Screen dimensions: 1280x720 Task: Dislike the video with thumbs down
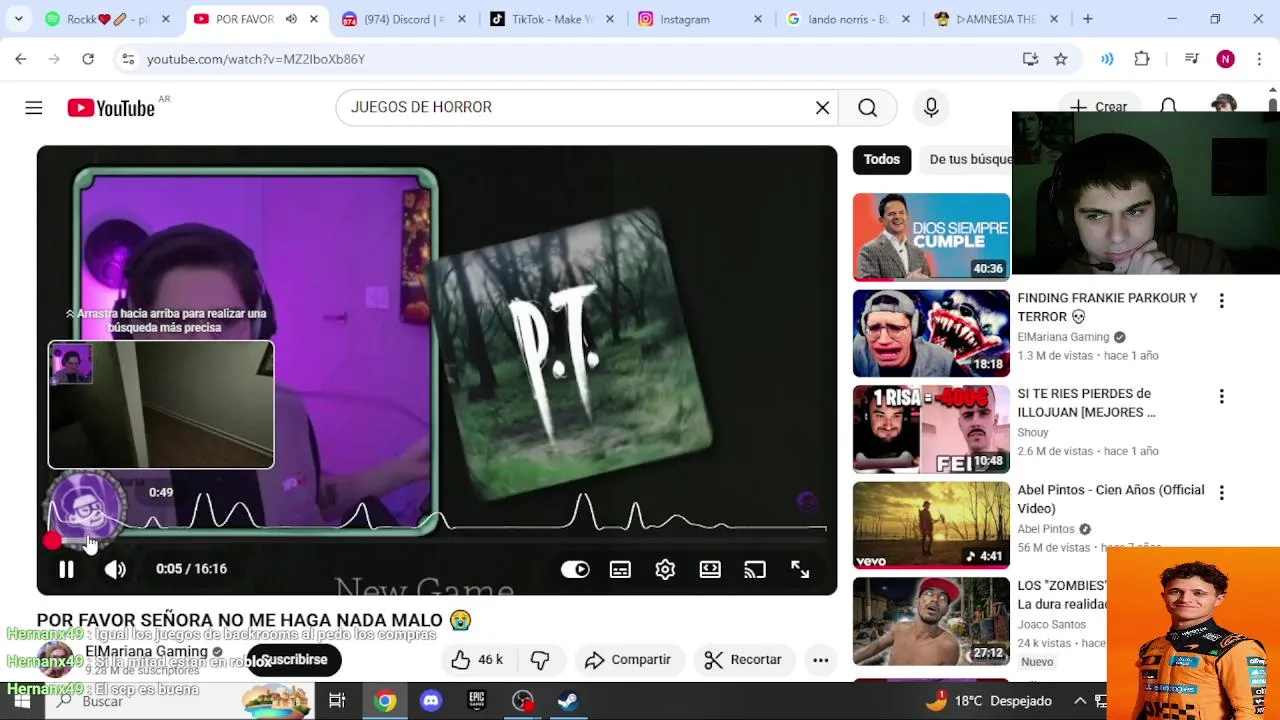coord(540,660)
